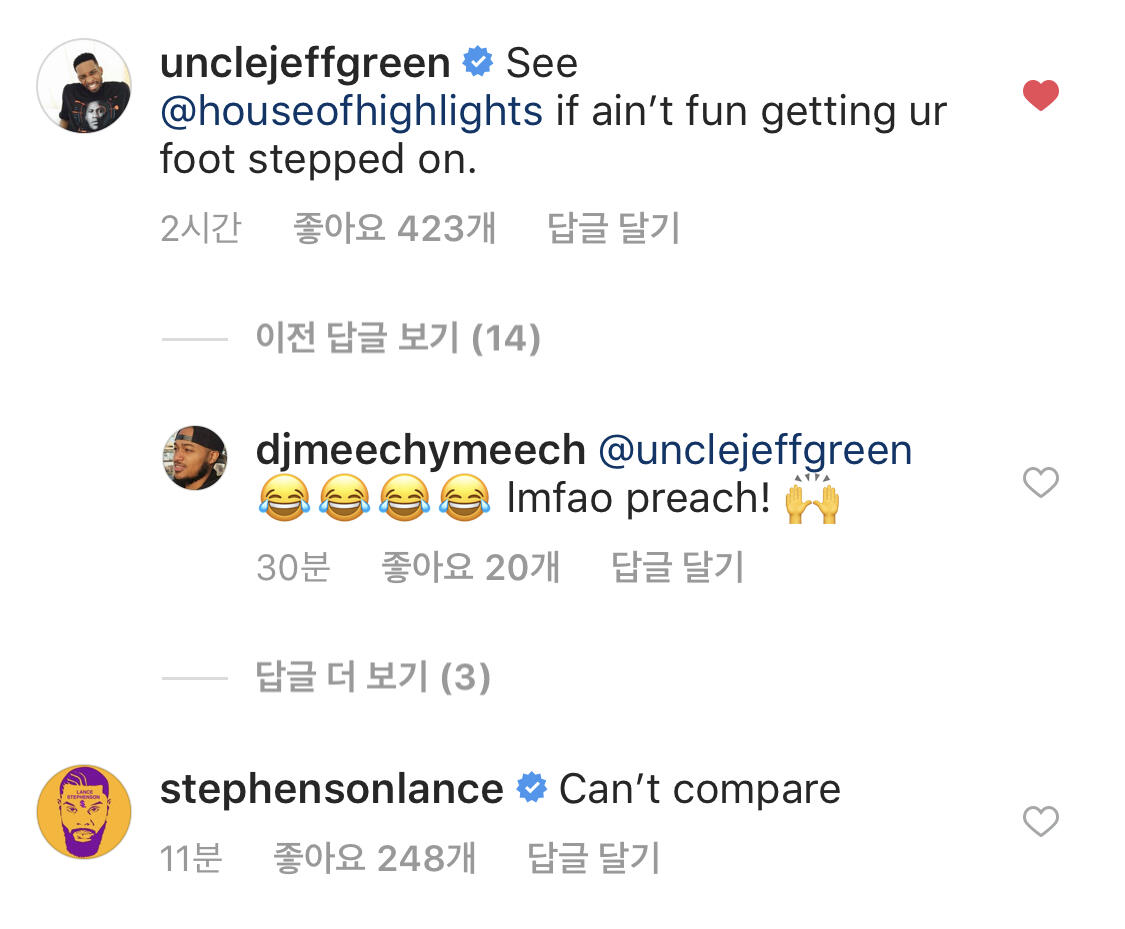Show more replies (3)
1125x929 pixels.
click(372, 678)
